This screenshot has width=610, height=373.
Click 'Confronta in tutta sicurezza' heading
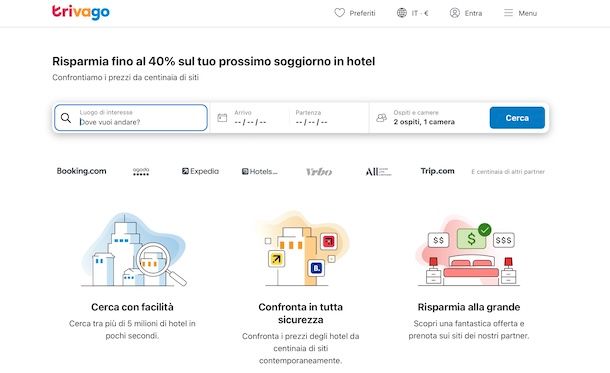click(x=300, y=313)
